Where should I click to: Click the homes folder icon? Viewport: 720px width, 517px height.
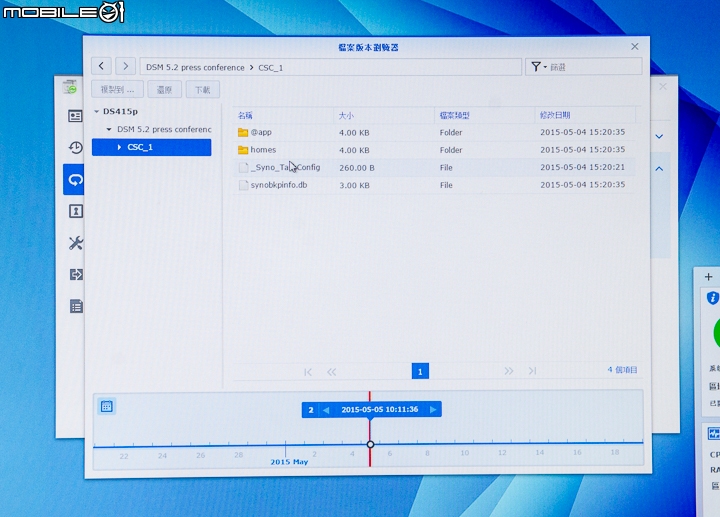[243, 150]
